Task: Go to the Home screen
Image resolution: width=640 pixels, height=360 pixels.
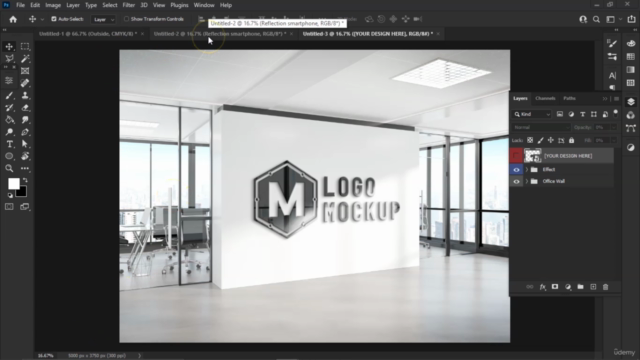Action: tap(13, 19)
